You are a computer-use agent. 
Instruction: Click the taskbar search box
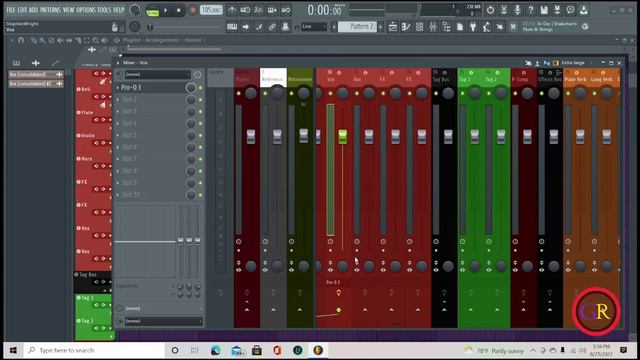coord(94,350)
